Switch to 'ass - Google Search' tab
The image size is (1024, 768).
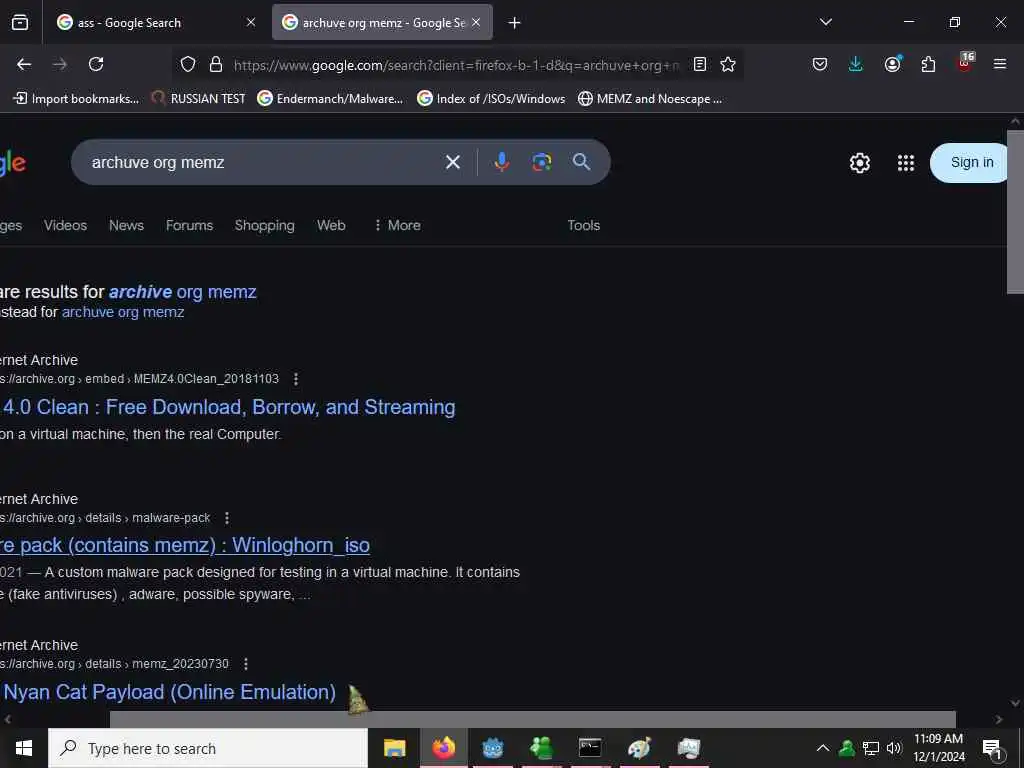click(x=156, y=23)
